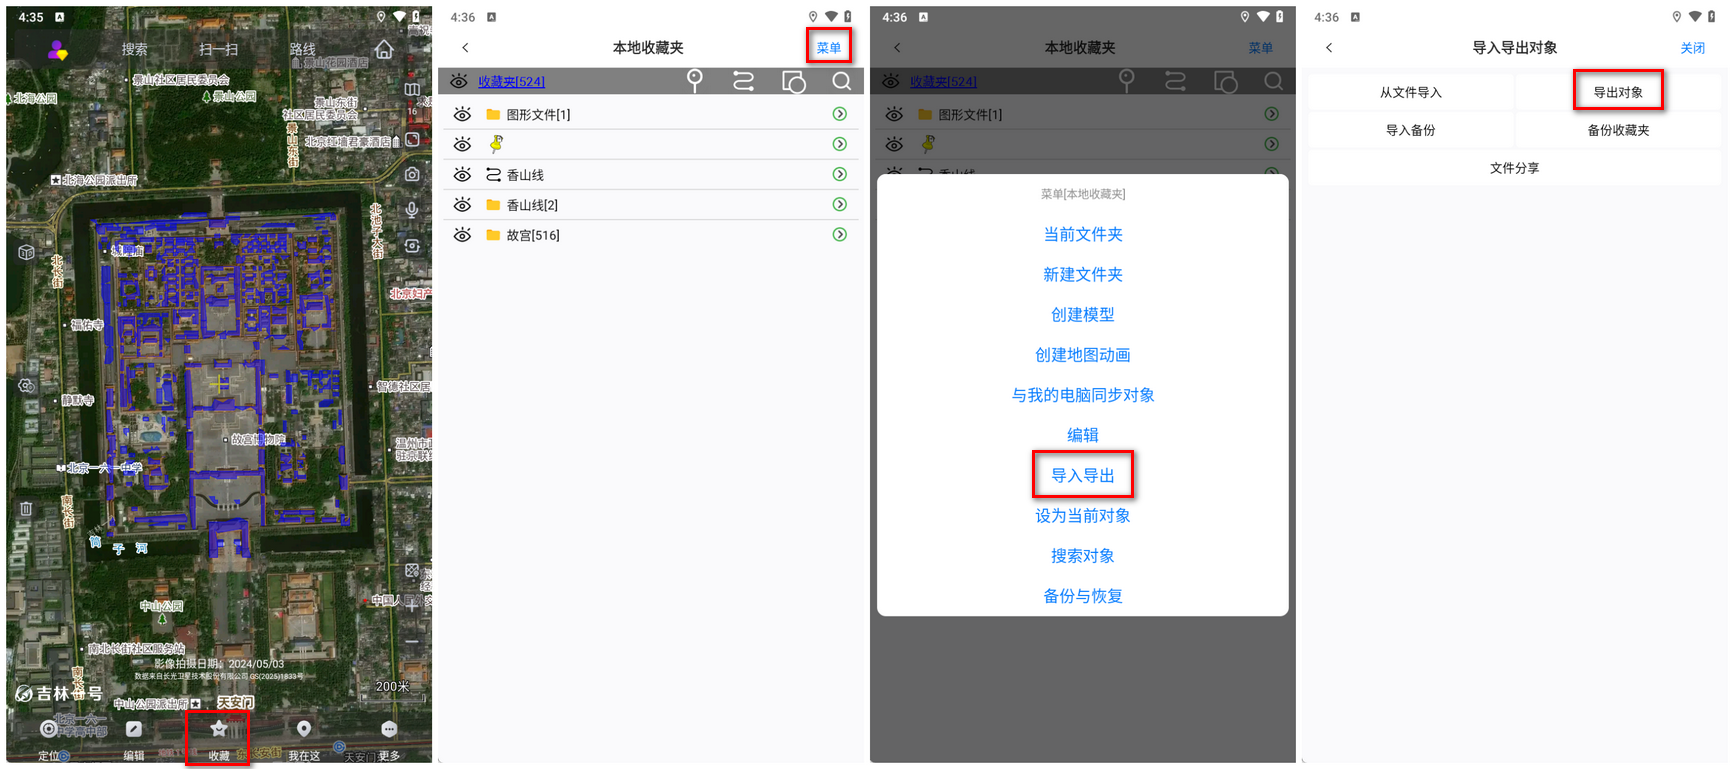Select 创建地图动画 in the menu
Viewport: 1734px width, 769px height.
point(1083,355)
